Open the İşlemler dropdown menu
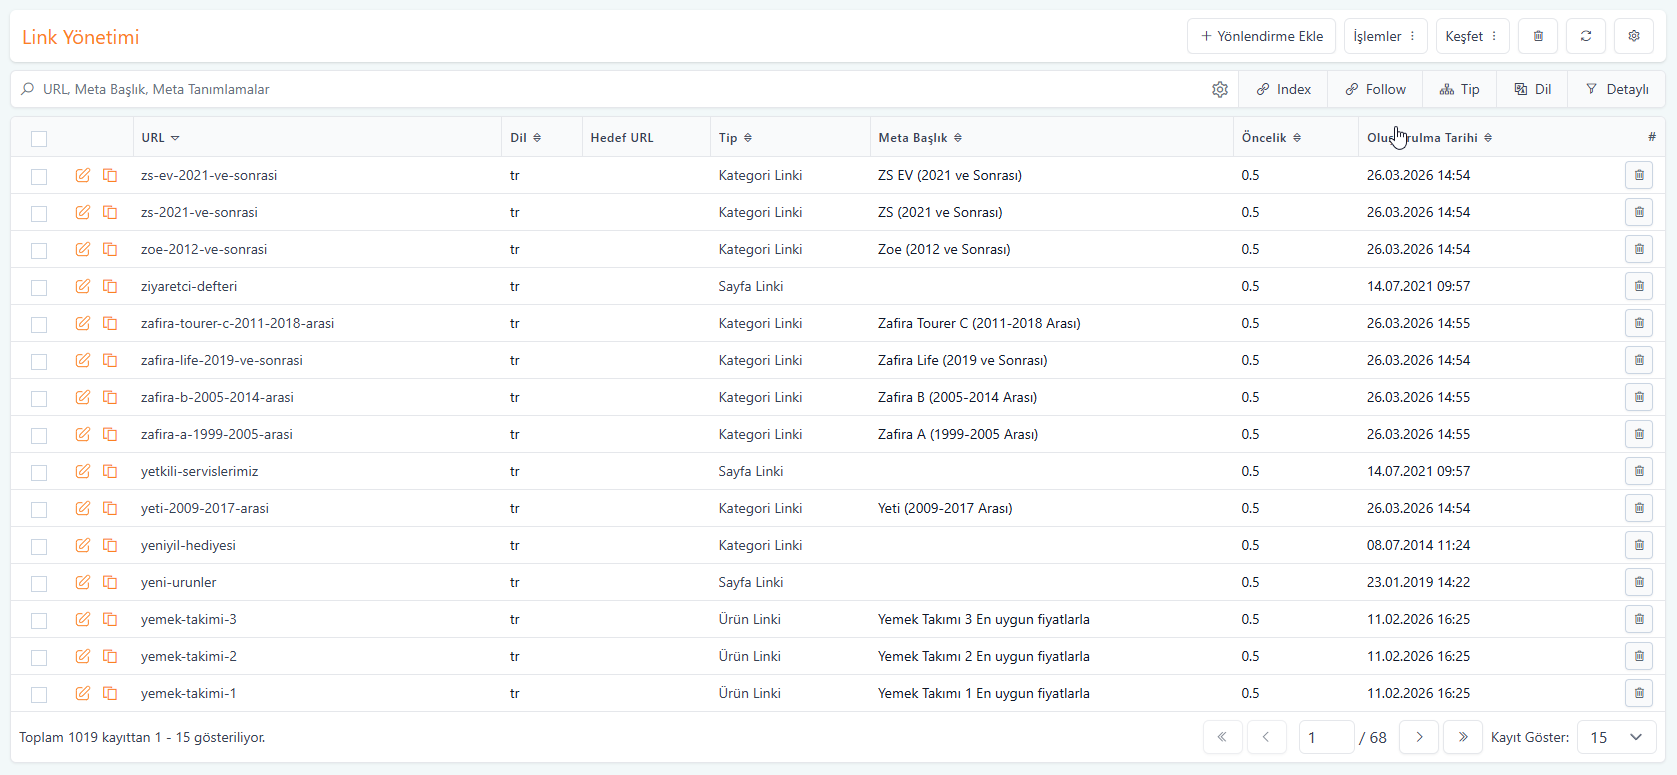This screenshot has height=775, width=1677. [x=1384, y=36]
